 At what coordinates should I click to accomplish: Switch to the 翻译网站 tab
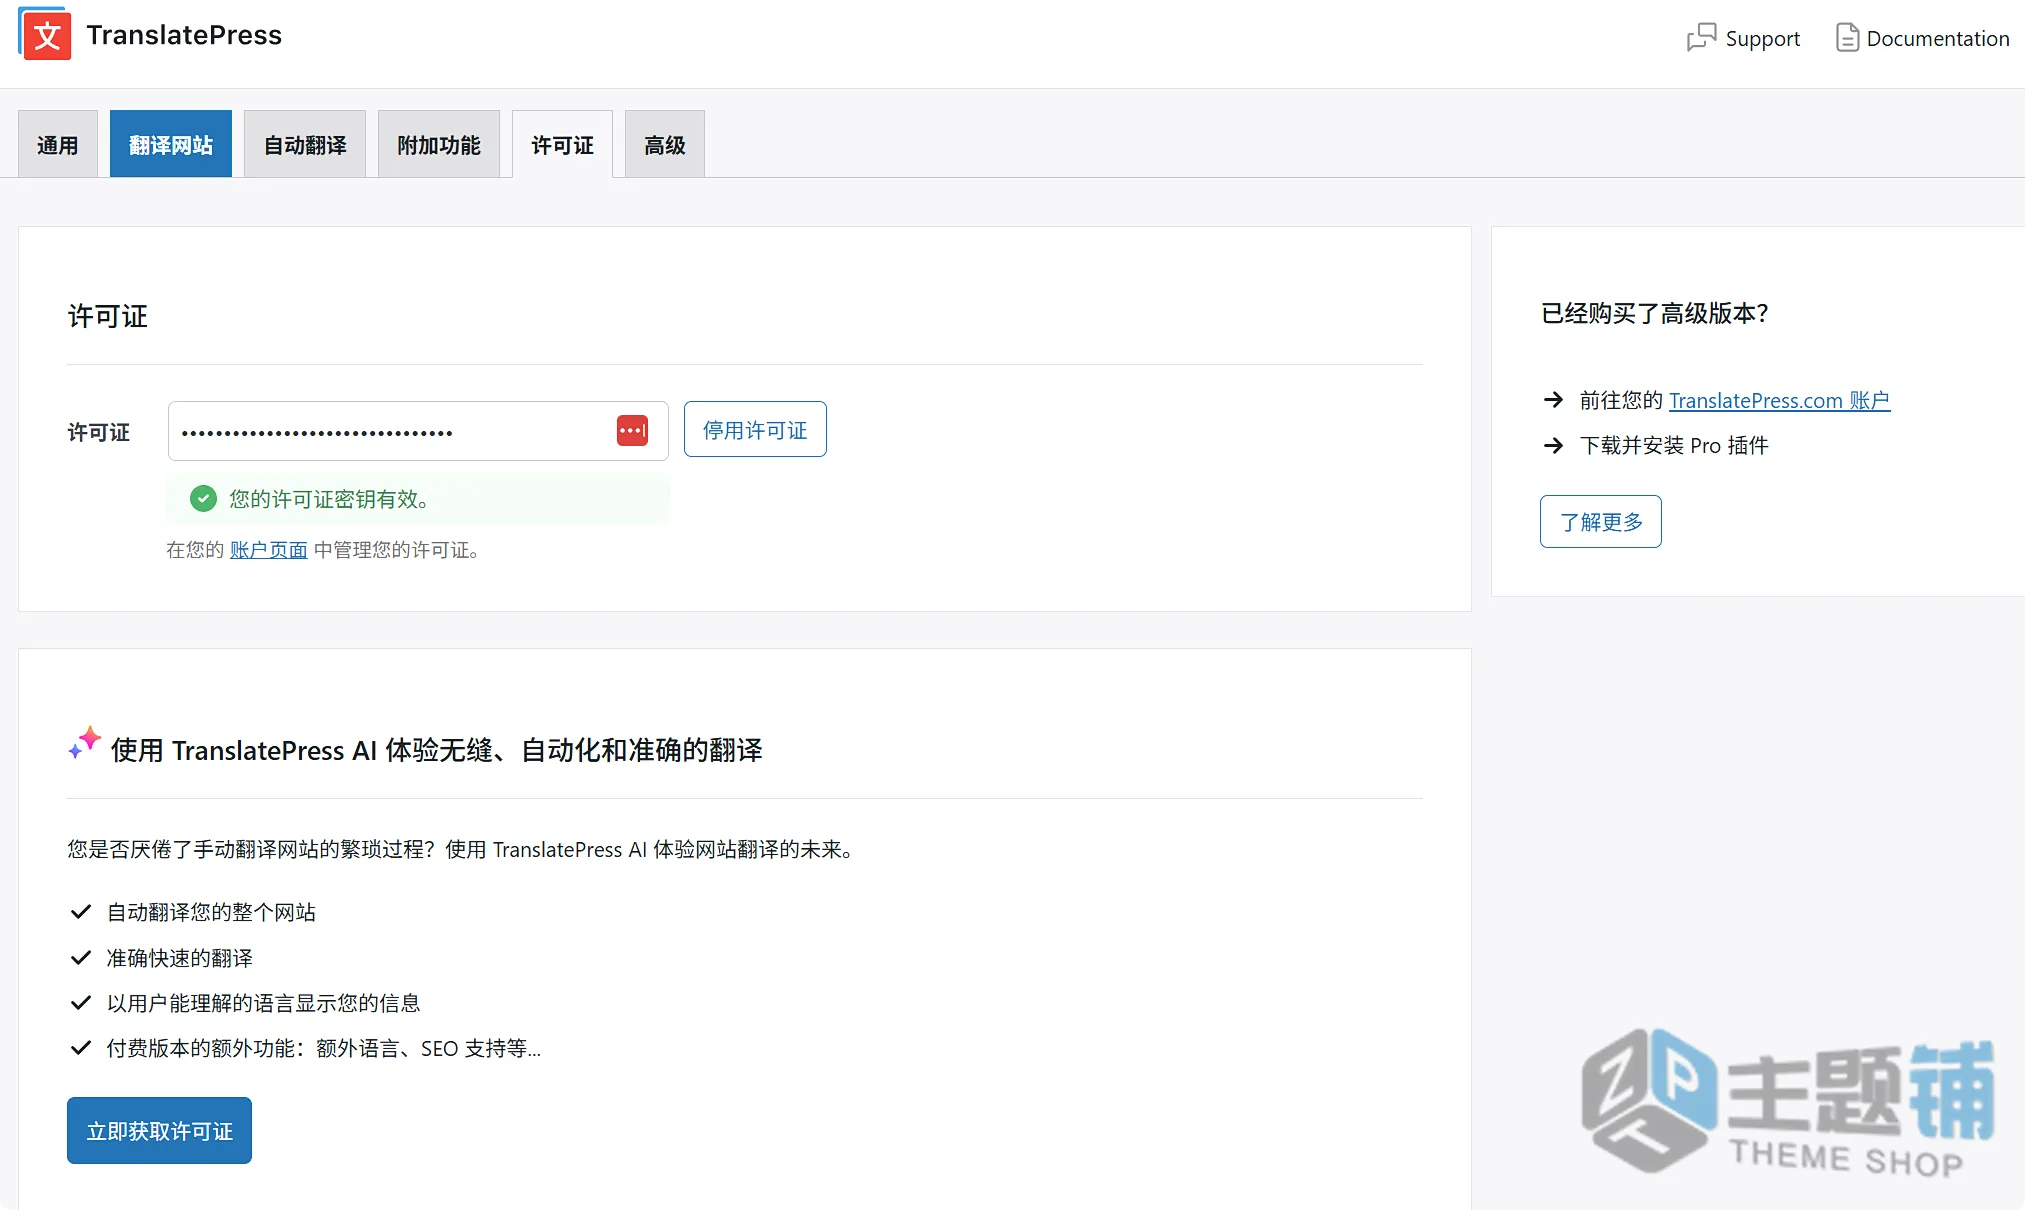coord(171,144)
